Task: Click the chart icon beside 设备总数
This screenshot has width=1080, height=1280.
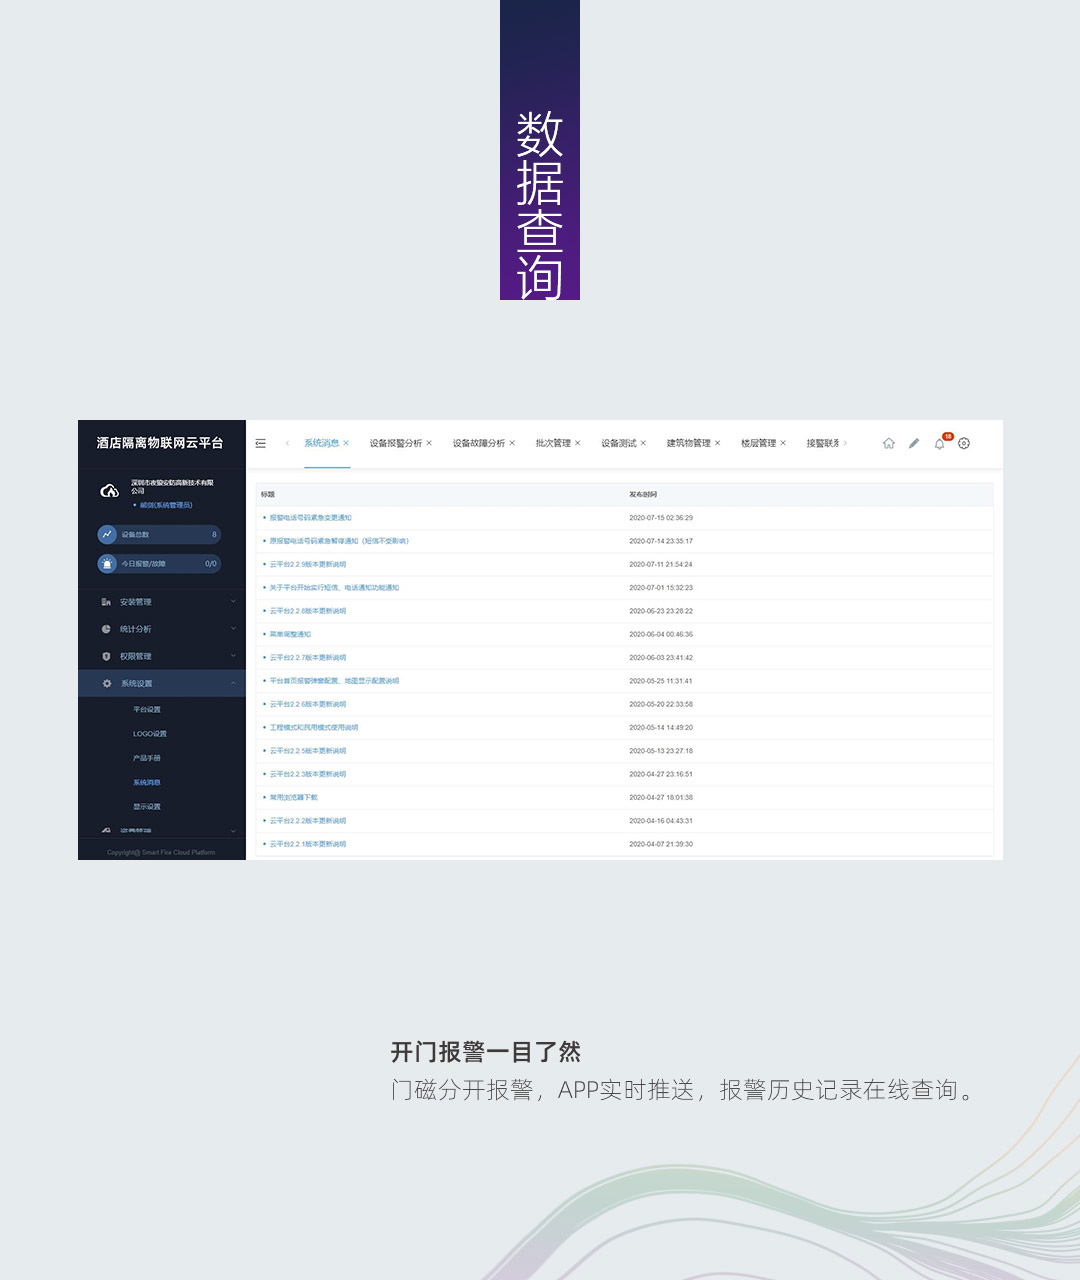Action: point(109,534)
